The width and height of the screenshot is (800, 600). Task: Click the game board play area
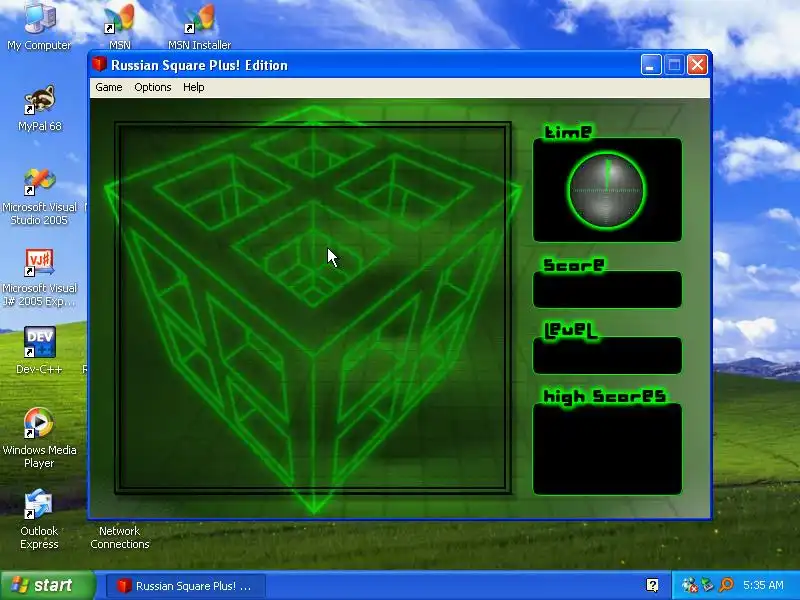pyautogui.click(x=313, y=308)
